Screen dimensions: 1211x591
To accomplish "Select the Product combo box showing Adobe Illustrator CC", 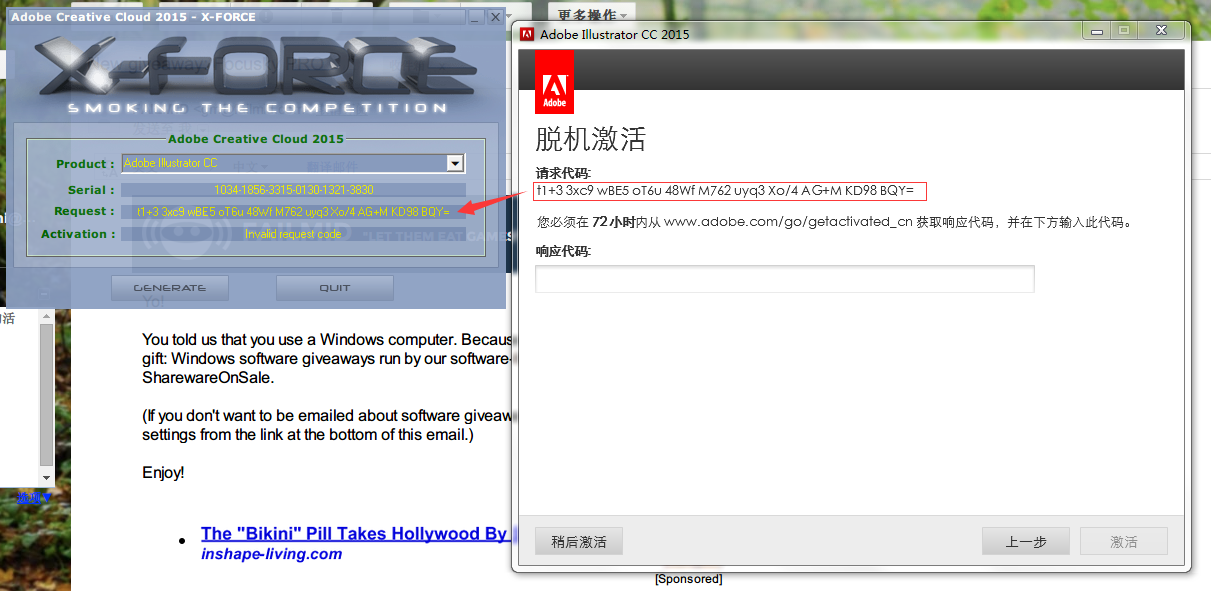I will click(x=293, y=163).
